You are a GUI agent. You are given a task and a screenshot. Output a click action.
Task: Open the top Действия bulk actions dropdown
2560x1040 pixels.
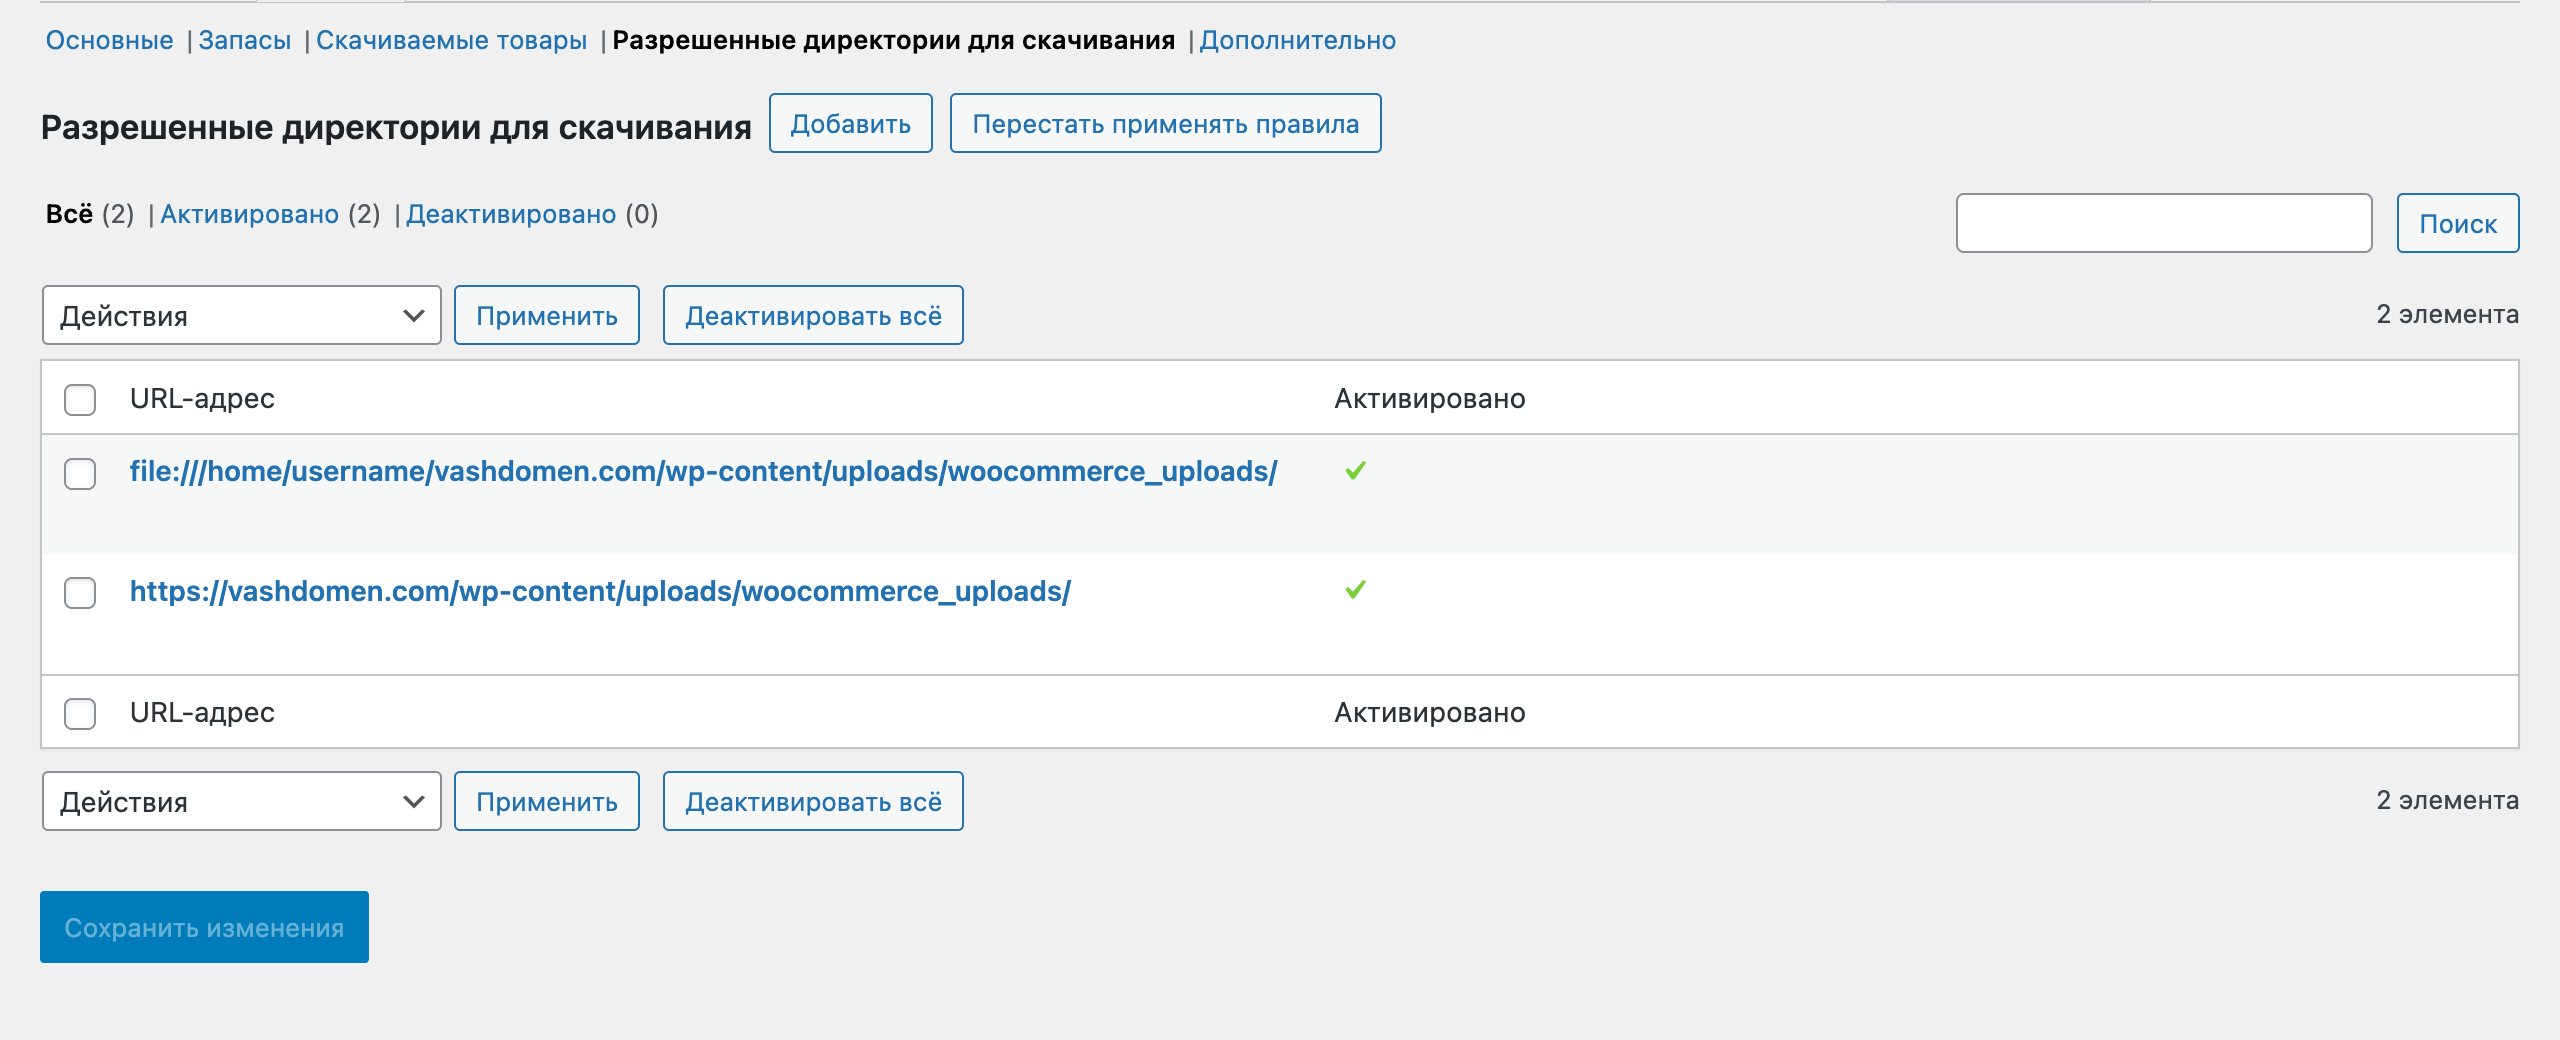tap(241, 316)
